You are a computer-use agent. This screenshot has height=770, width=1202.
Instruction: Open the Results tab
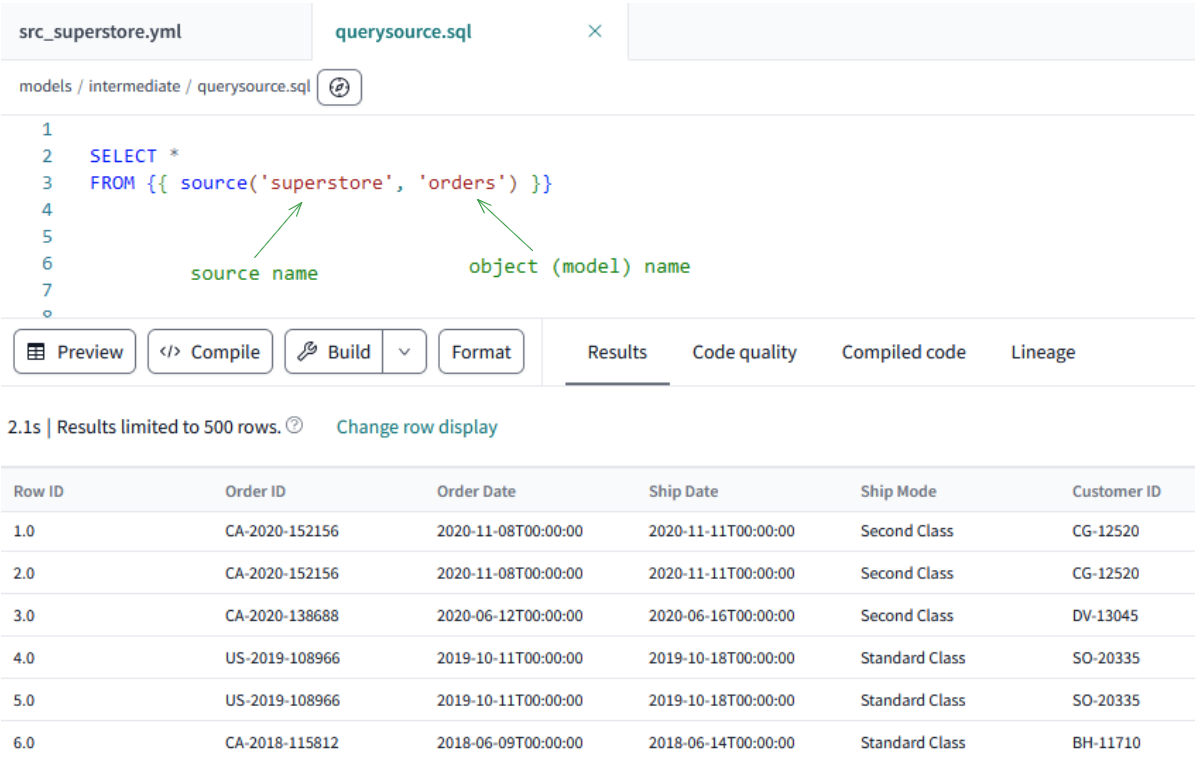click(x=617, y=352)
